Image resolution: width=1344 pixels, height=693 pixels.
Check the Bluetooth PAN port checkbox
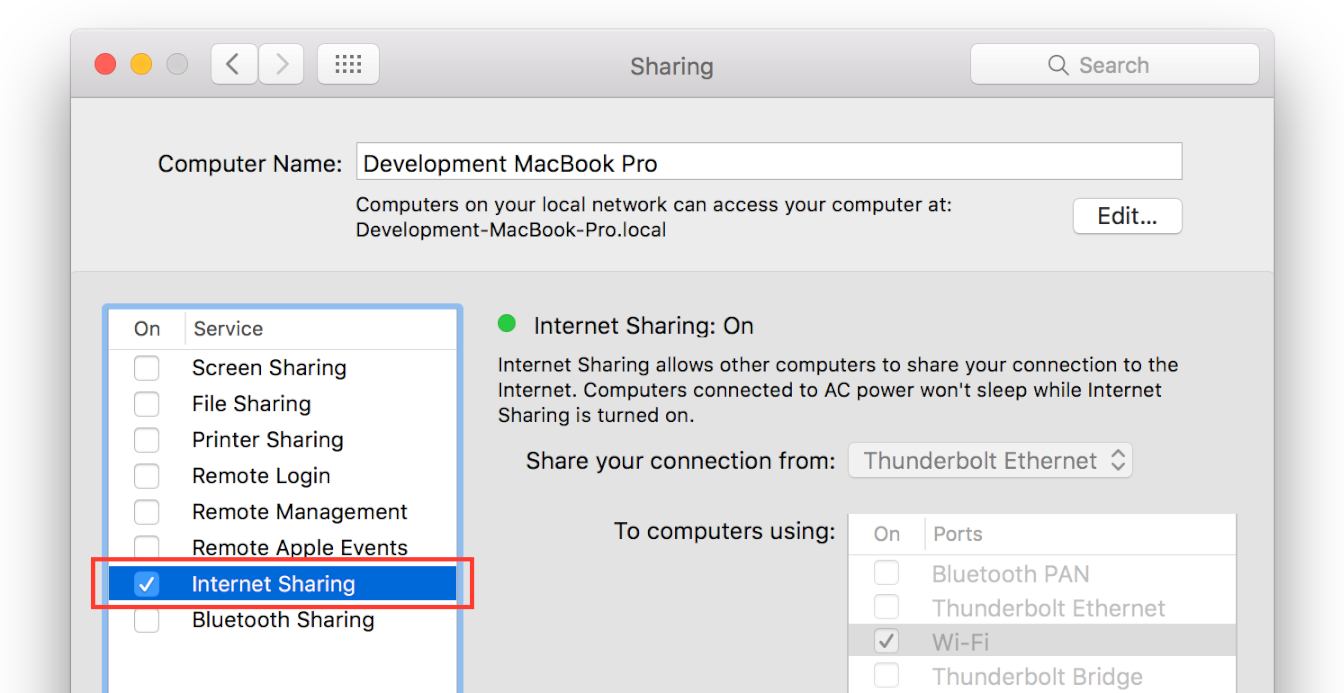[886, 573]
